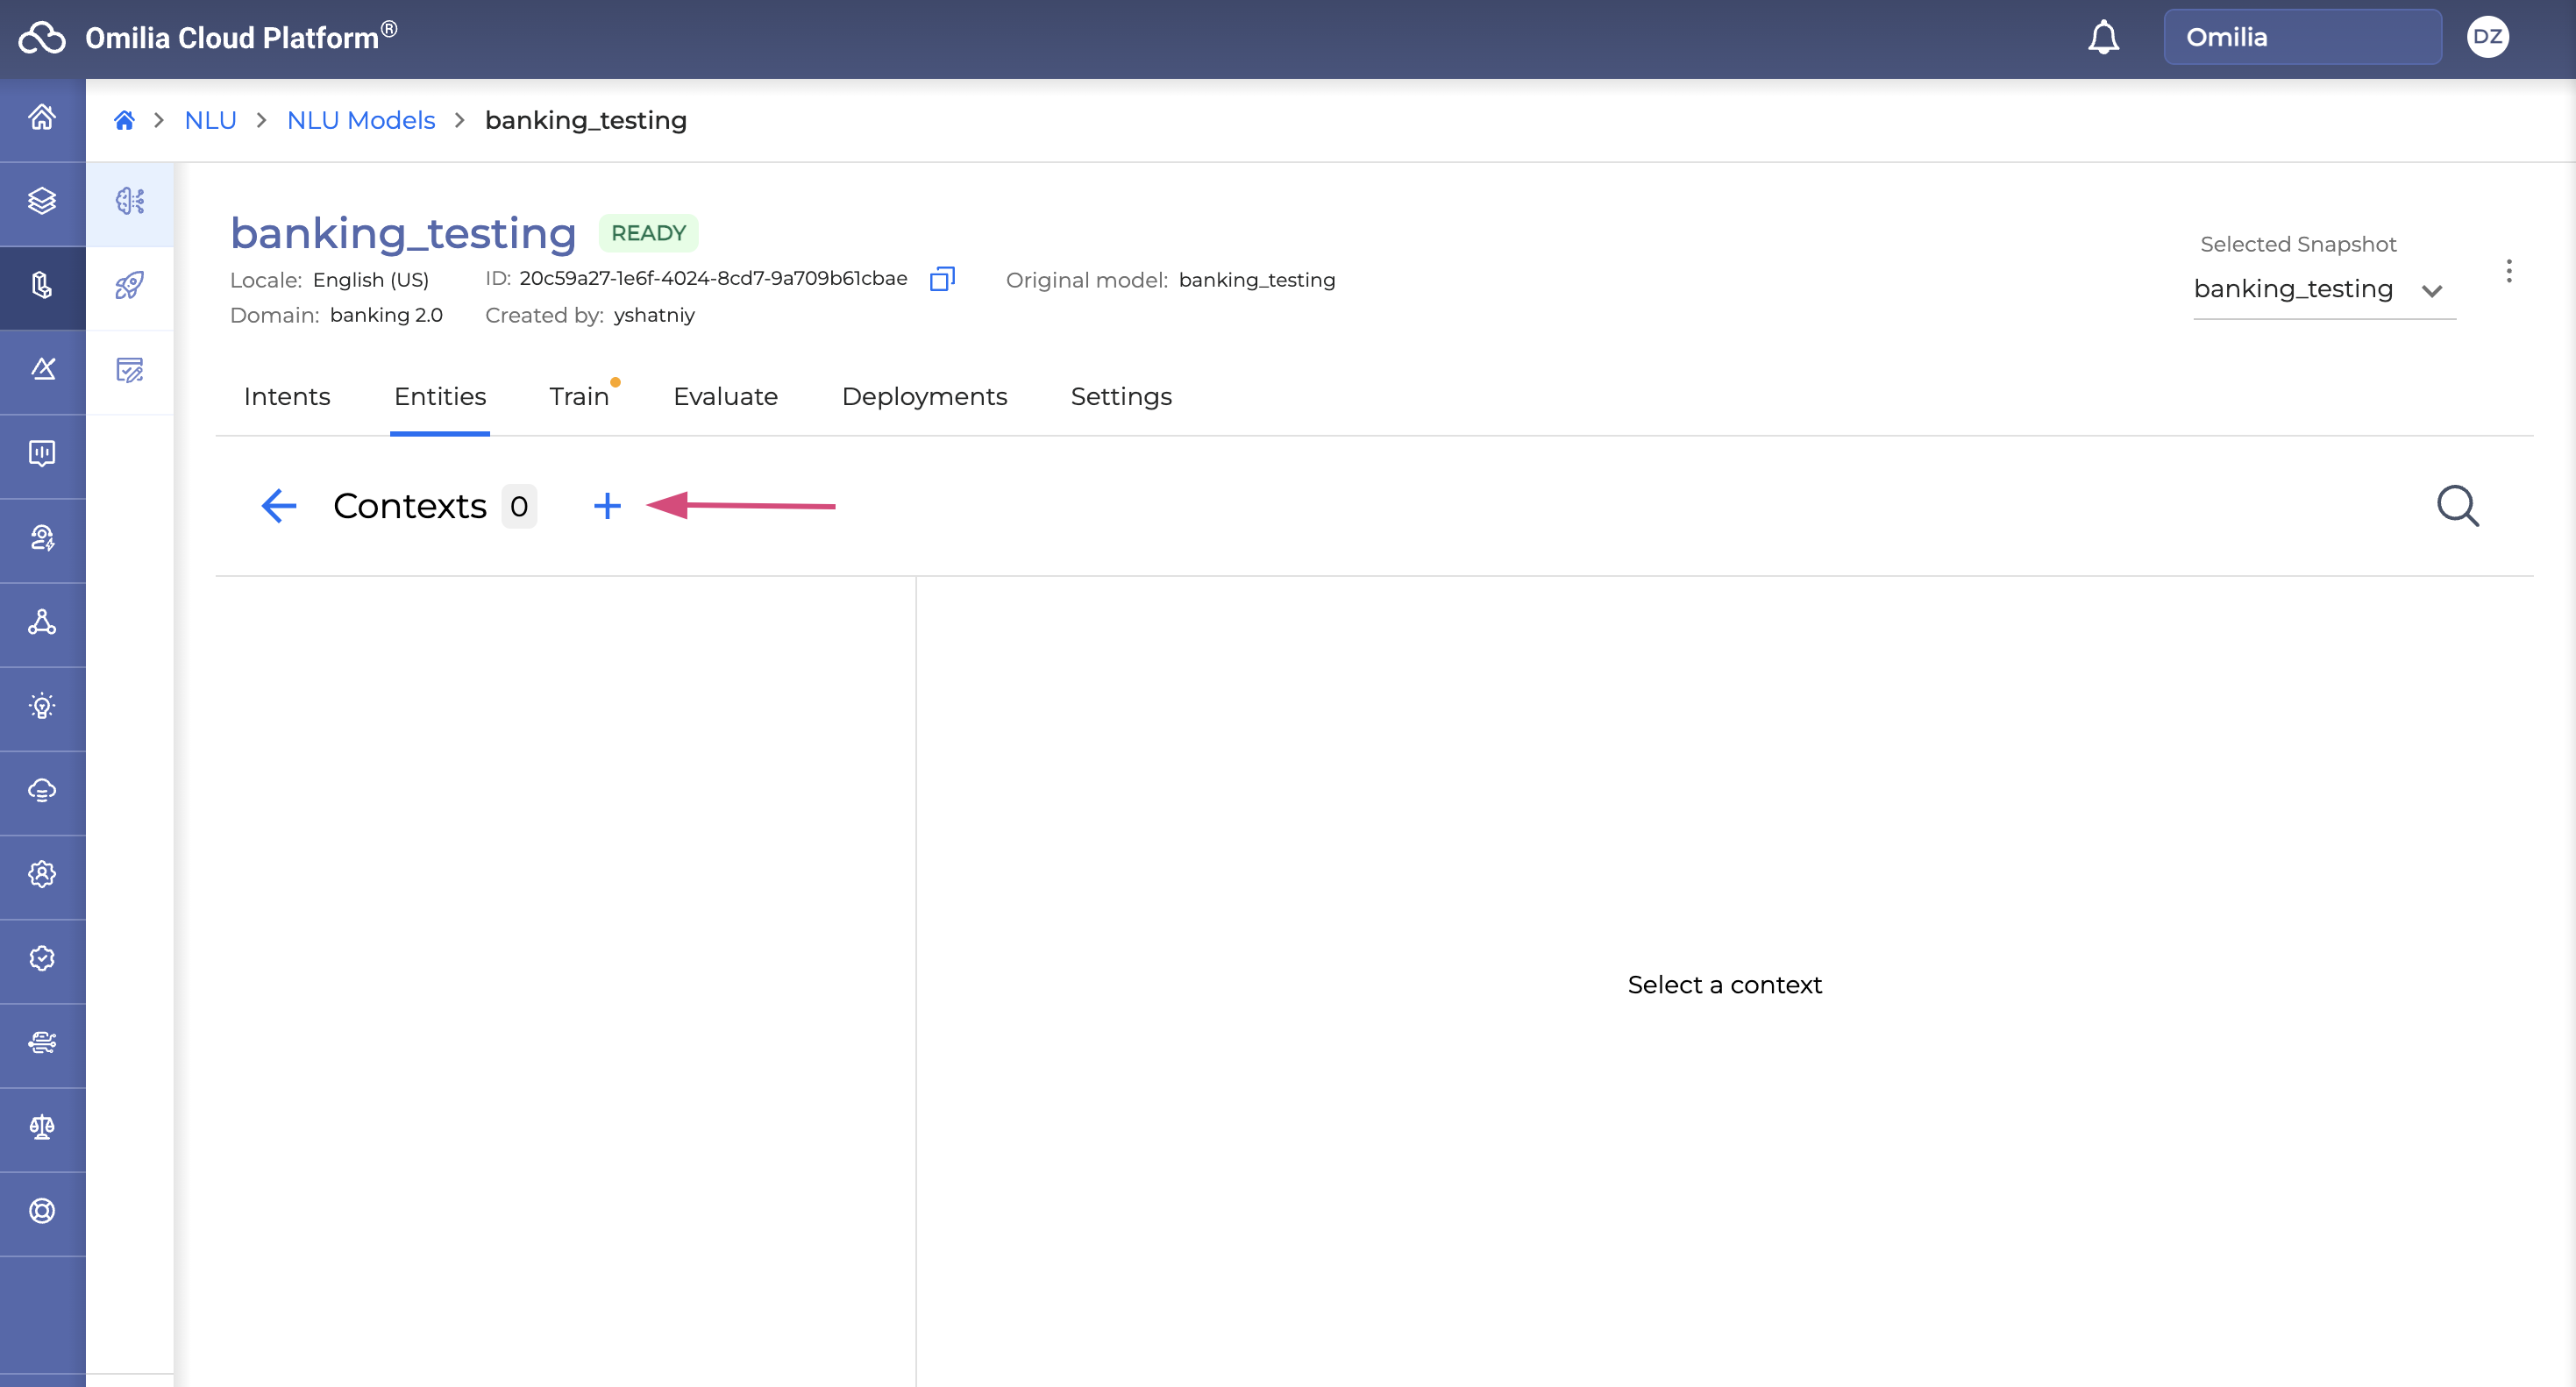This screenshot has height=1387, width=2576.
Task: Click the breadcrumb home icon
Action: click(124, 121)
